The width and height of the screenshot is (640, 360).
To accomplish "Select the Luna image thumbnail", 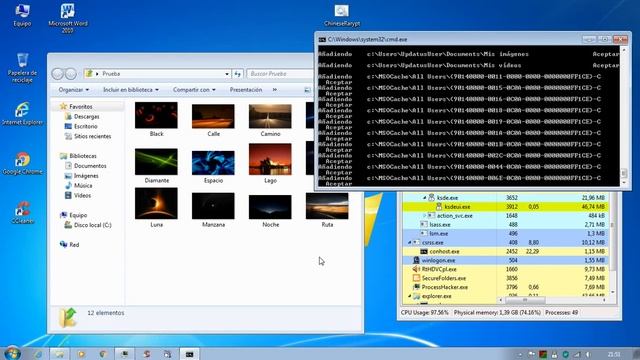I will [156, 204].
